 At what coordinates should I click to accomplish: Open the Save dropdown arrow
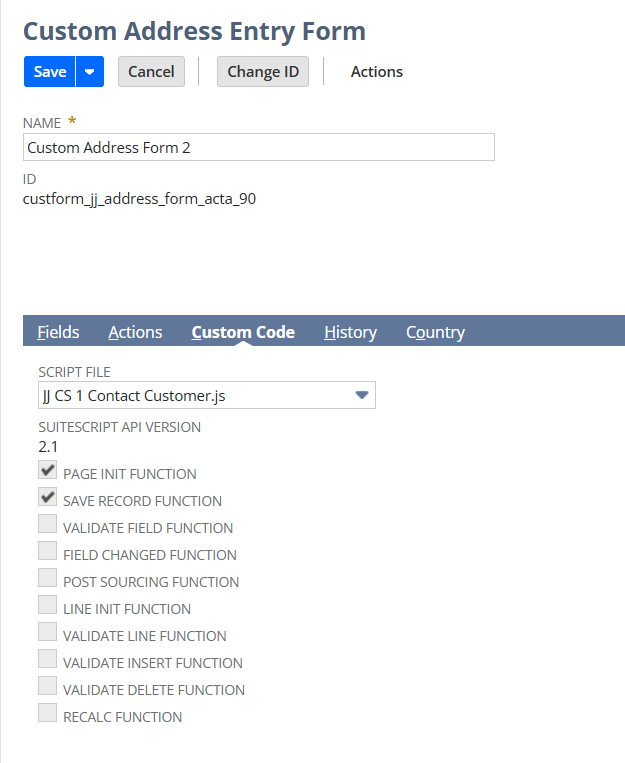pyautogui.click(x=90, y=72)
